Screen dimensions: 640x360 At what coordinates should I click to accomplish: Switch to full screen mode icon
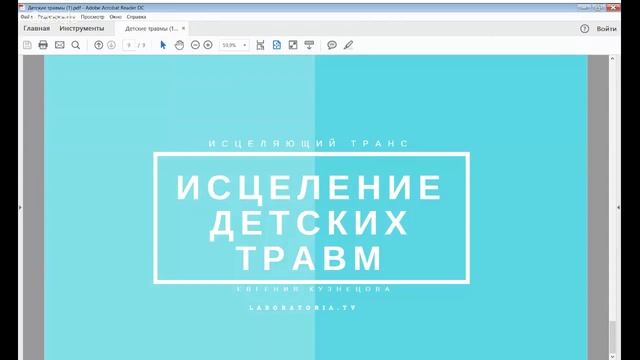tap(293, 45)
